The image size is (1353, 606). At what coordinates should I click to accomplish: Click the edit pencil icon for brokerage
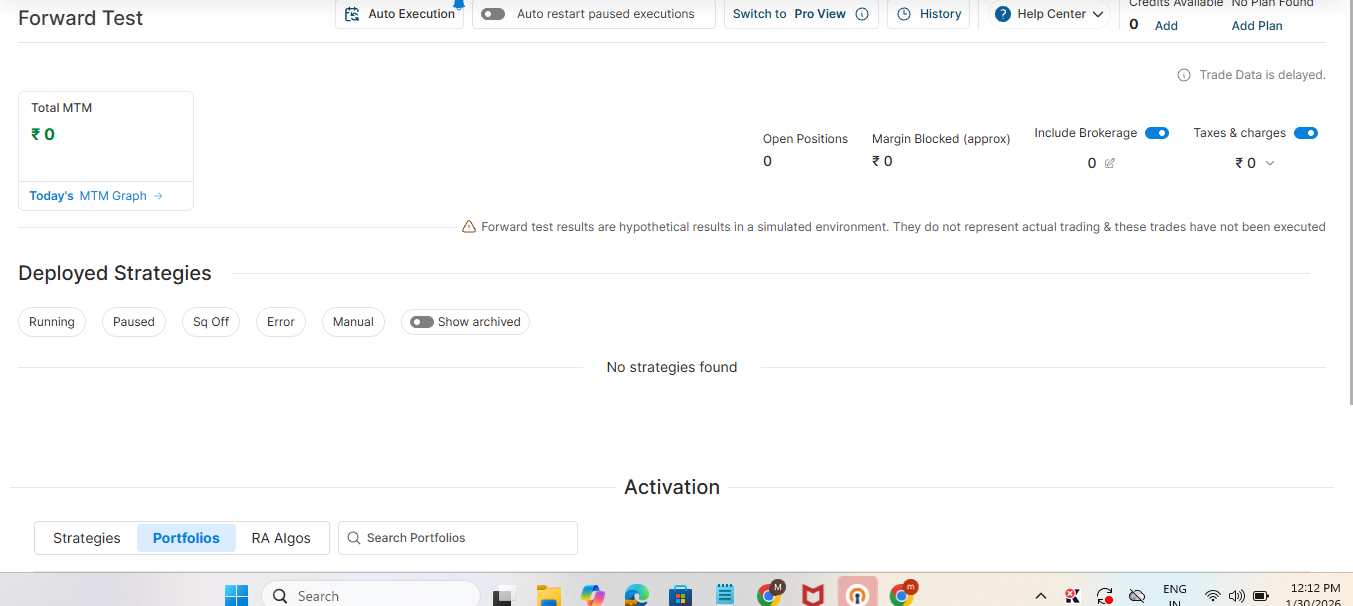1109,163
